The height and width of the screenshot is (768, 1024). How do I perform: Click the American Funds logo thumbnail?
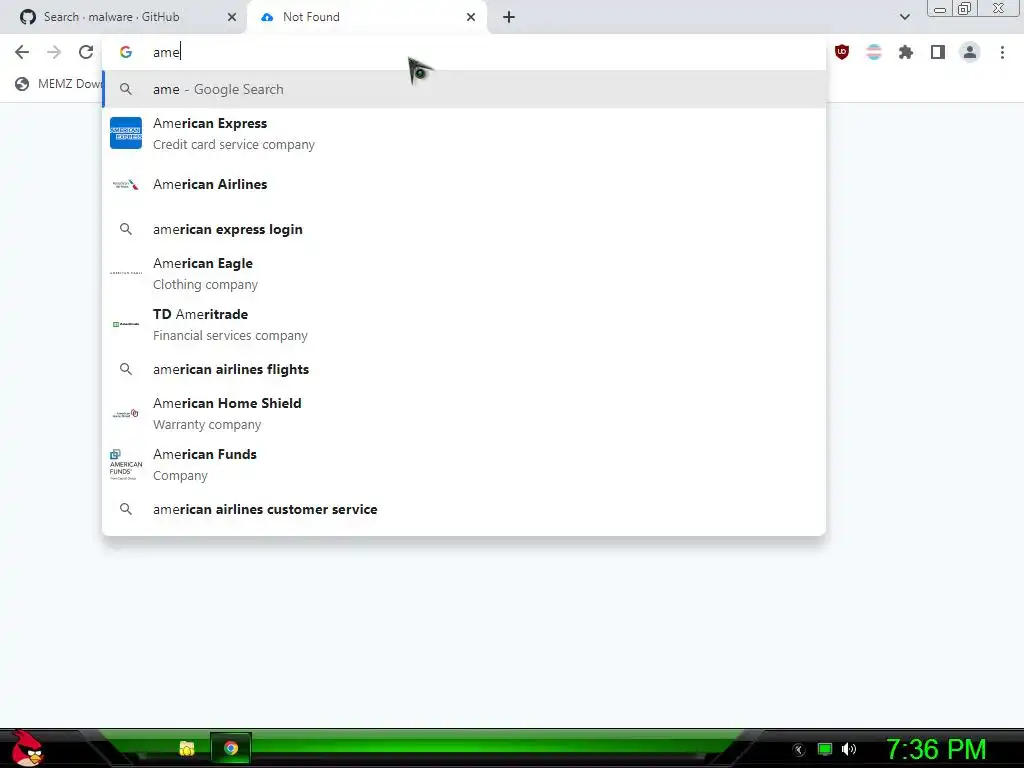126,464
